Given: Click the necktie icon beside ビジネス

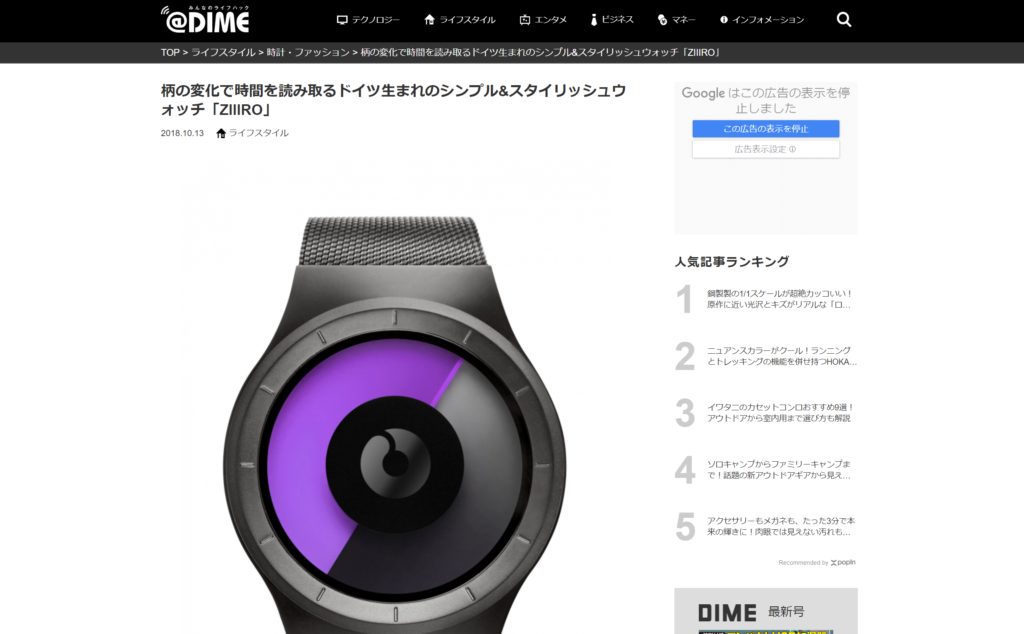Looking at the screenshot, I should (594, 20).
